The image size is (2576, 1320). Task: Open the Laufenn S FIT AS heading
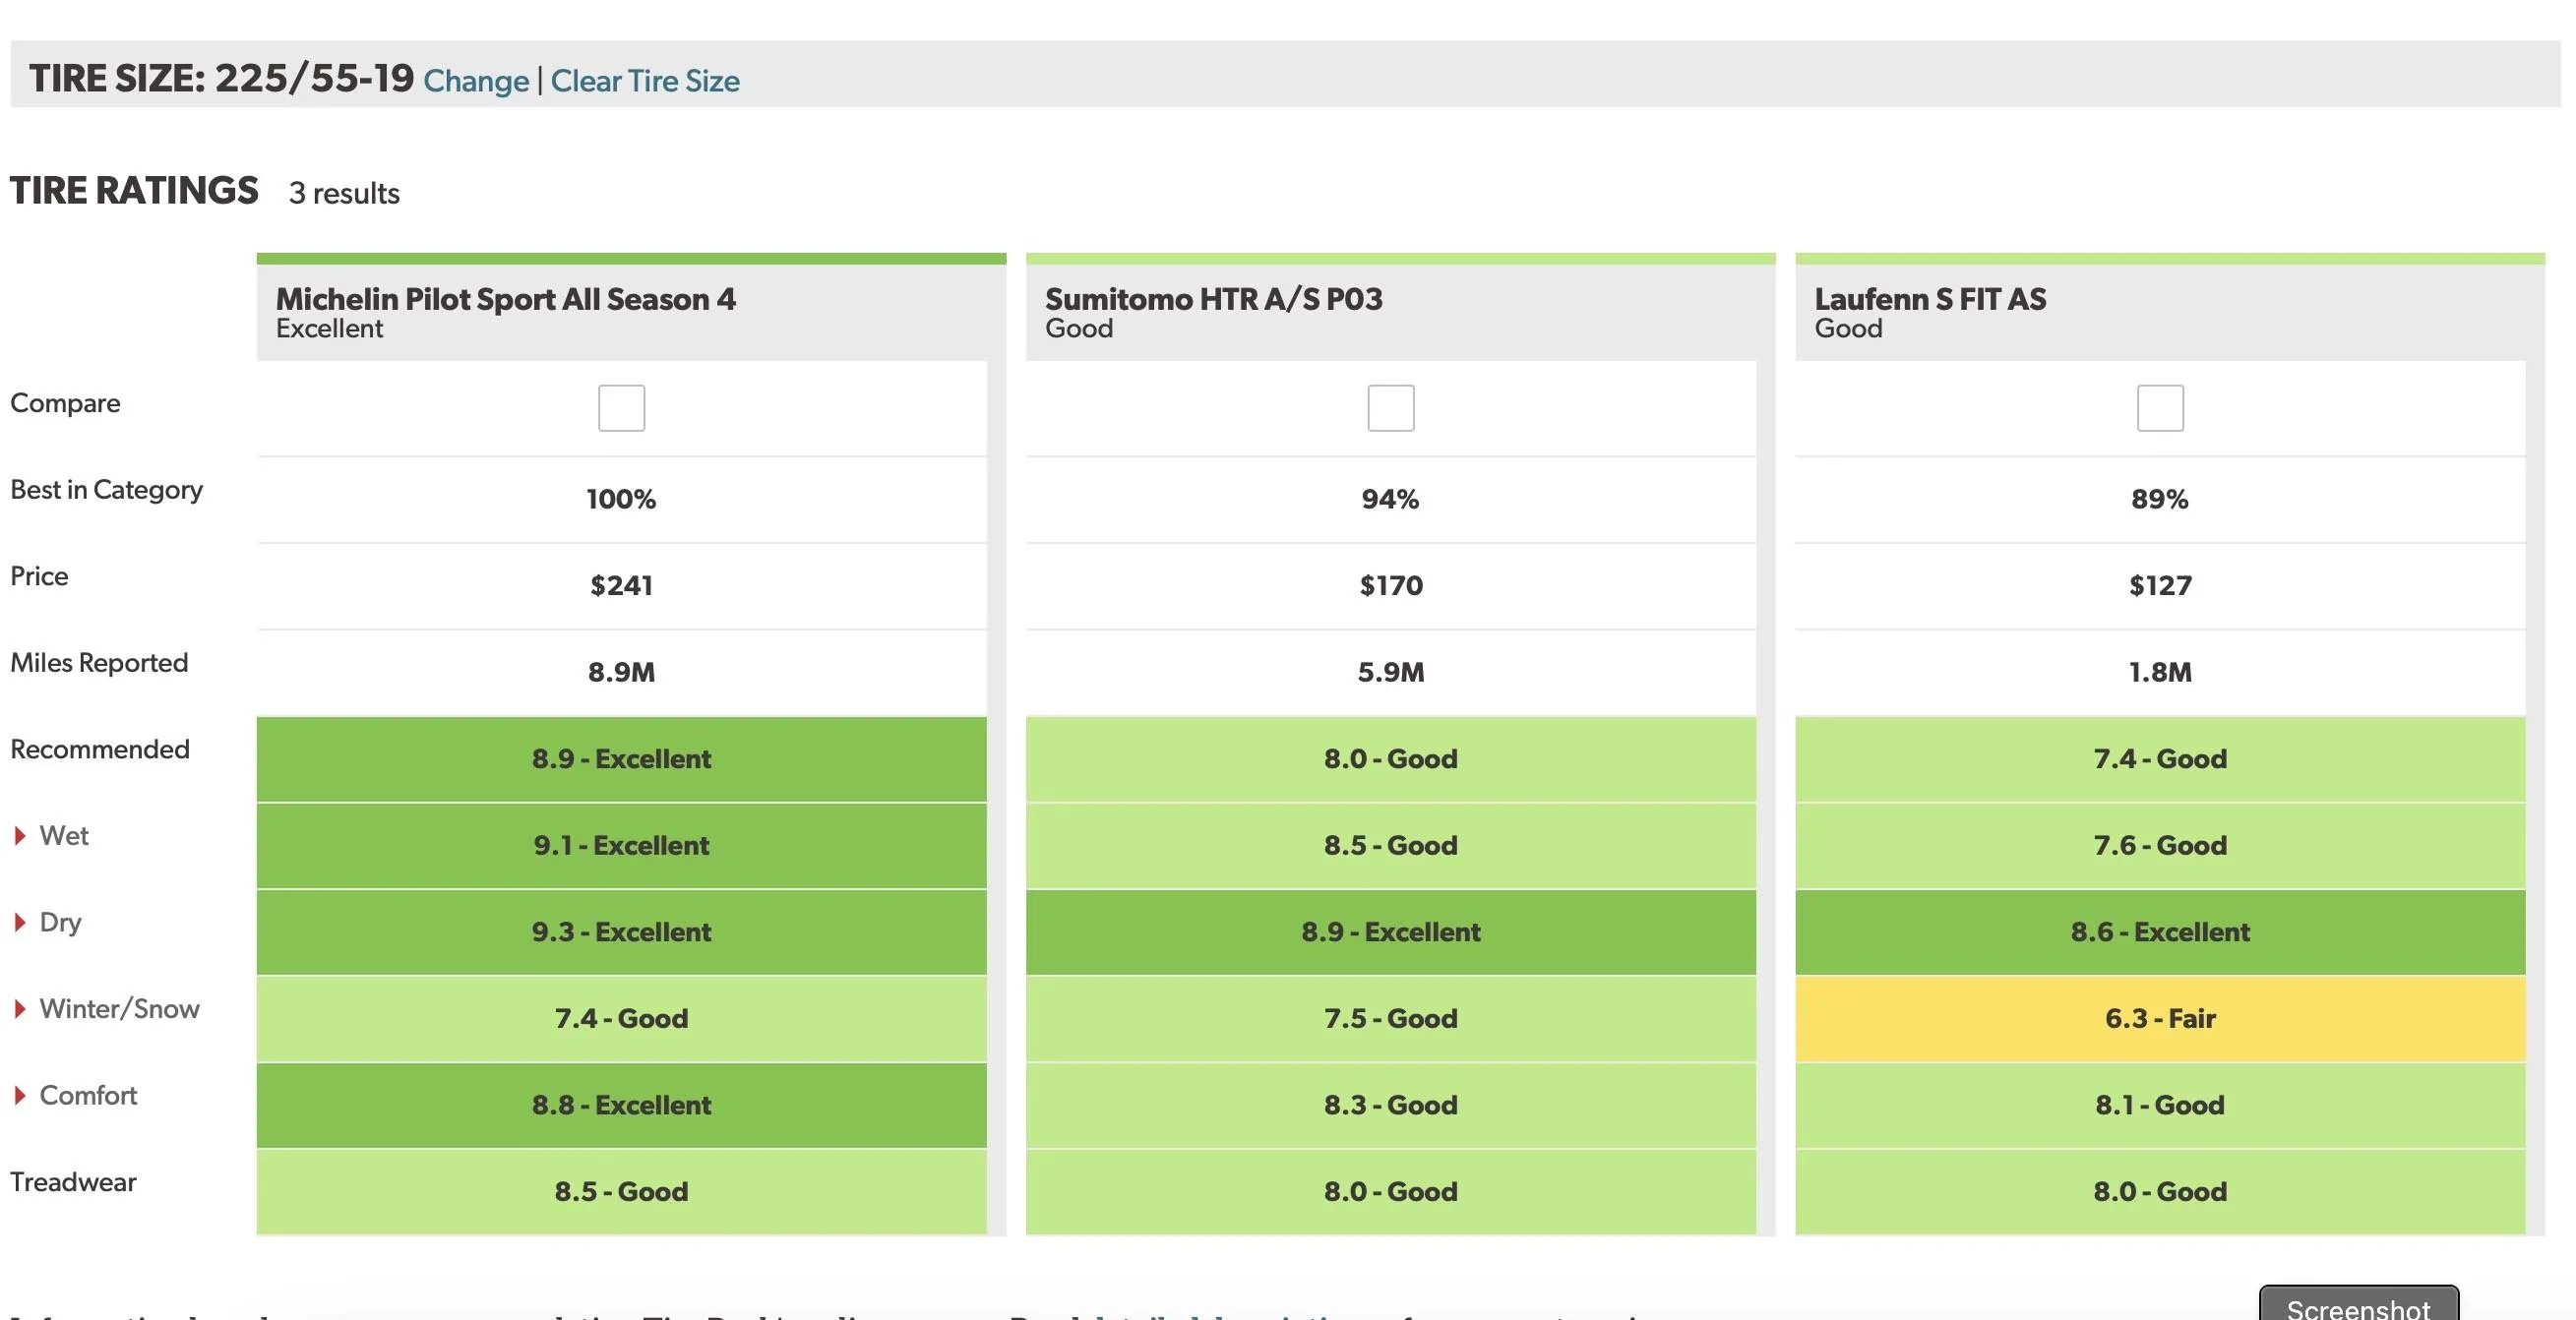pos(1930,299)
